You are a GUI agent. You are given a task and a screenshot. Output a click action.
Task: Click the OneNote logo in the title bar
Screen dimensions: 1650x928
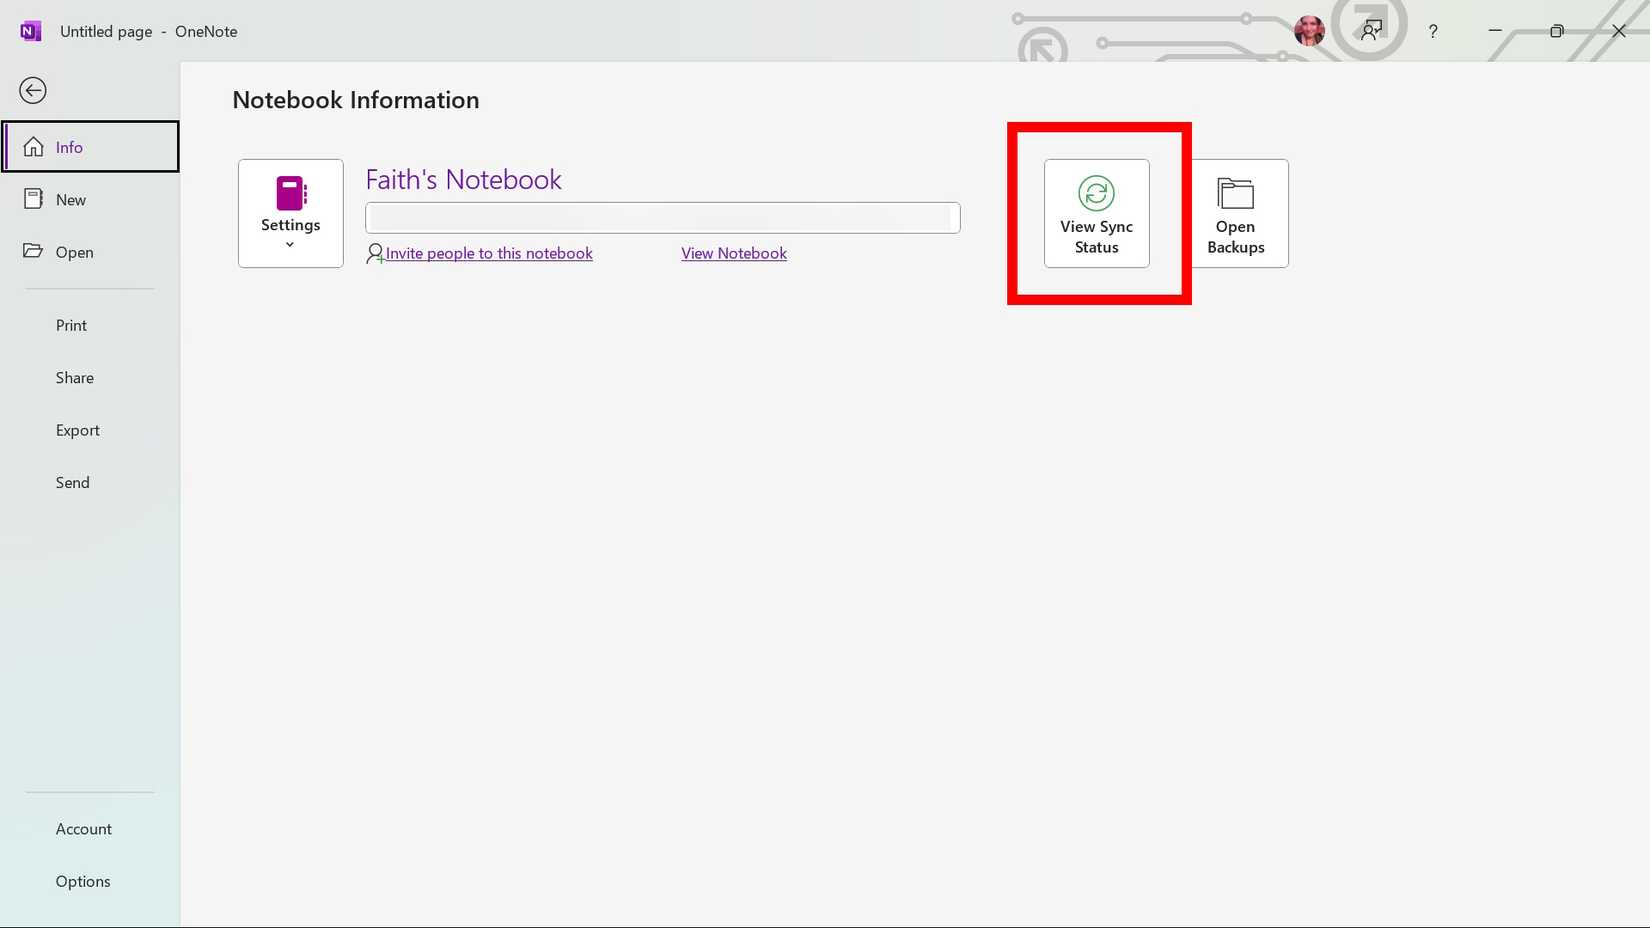point(30,30)
